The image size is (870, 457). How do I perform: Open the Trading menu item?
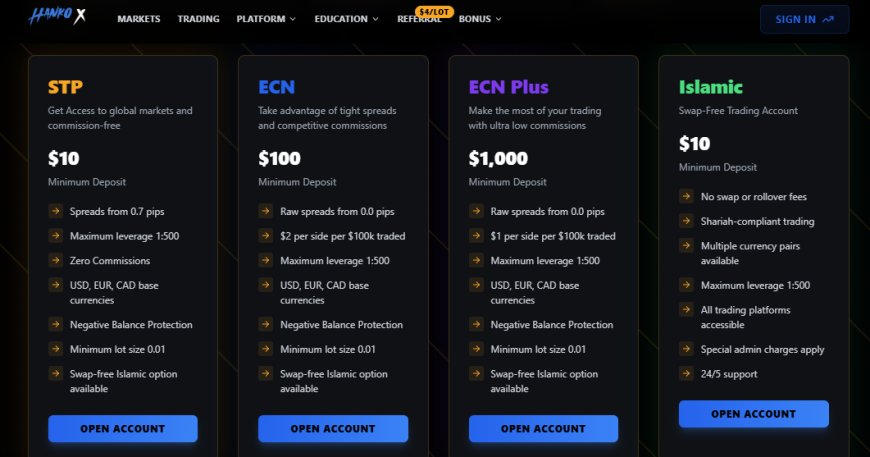(198, 19)
